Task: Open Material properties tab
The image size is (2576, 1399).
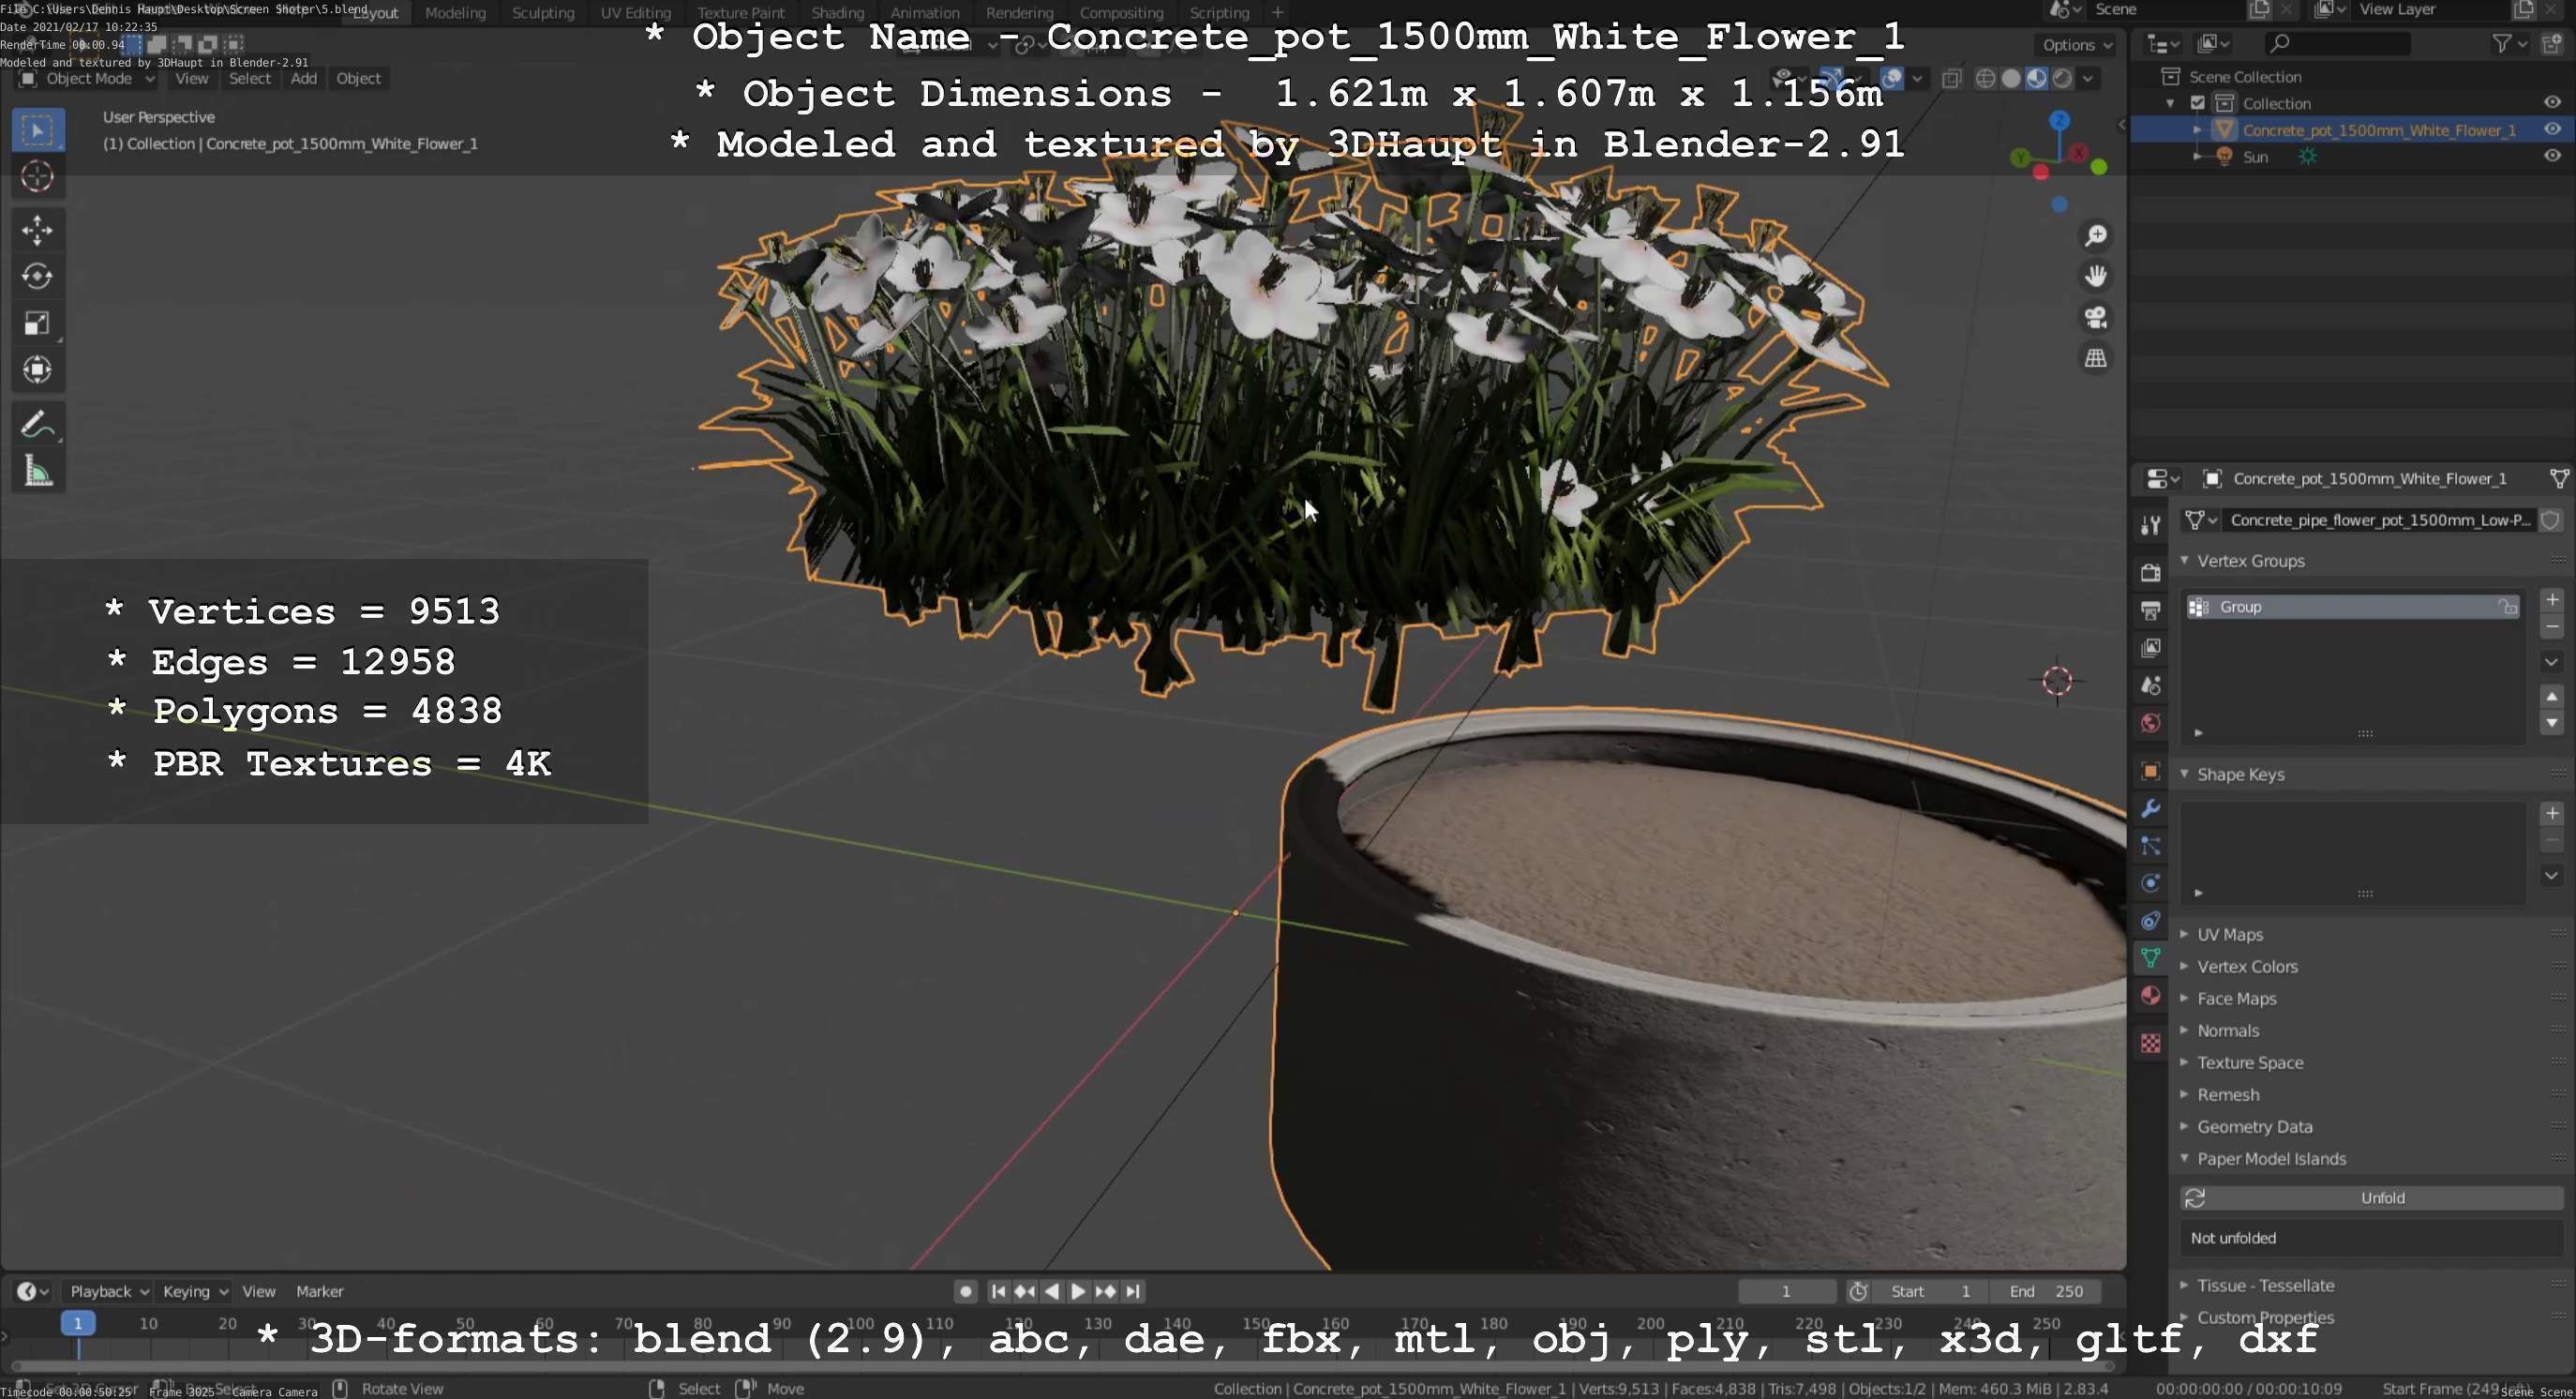Action: (x=2151, y=996)
